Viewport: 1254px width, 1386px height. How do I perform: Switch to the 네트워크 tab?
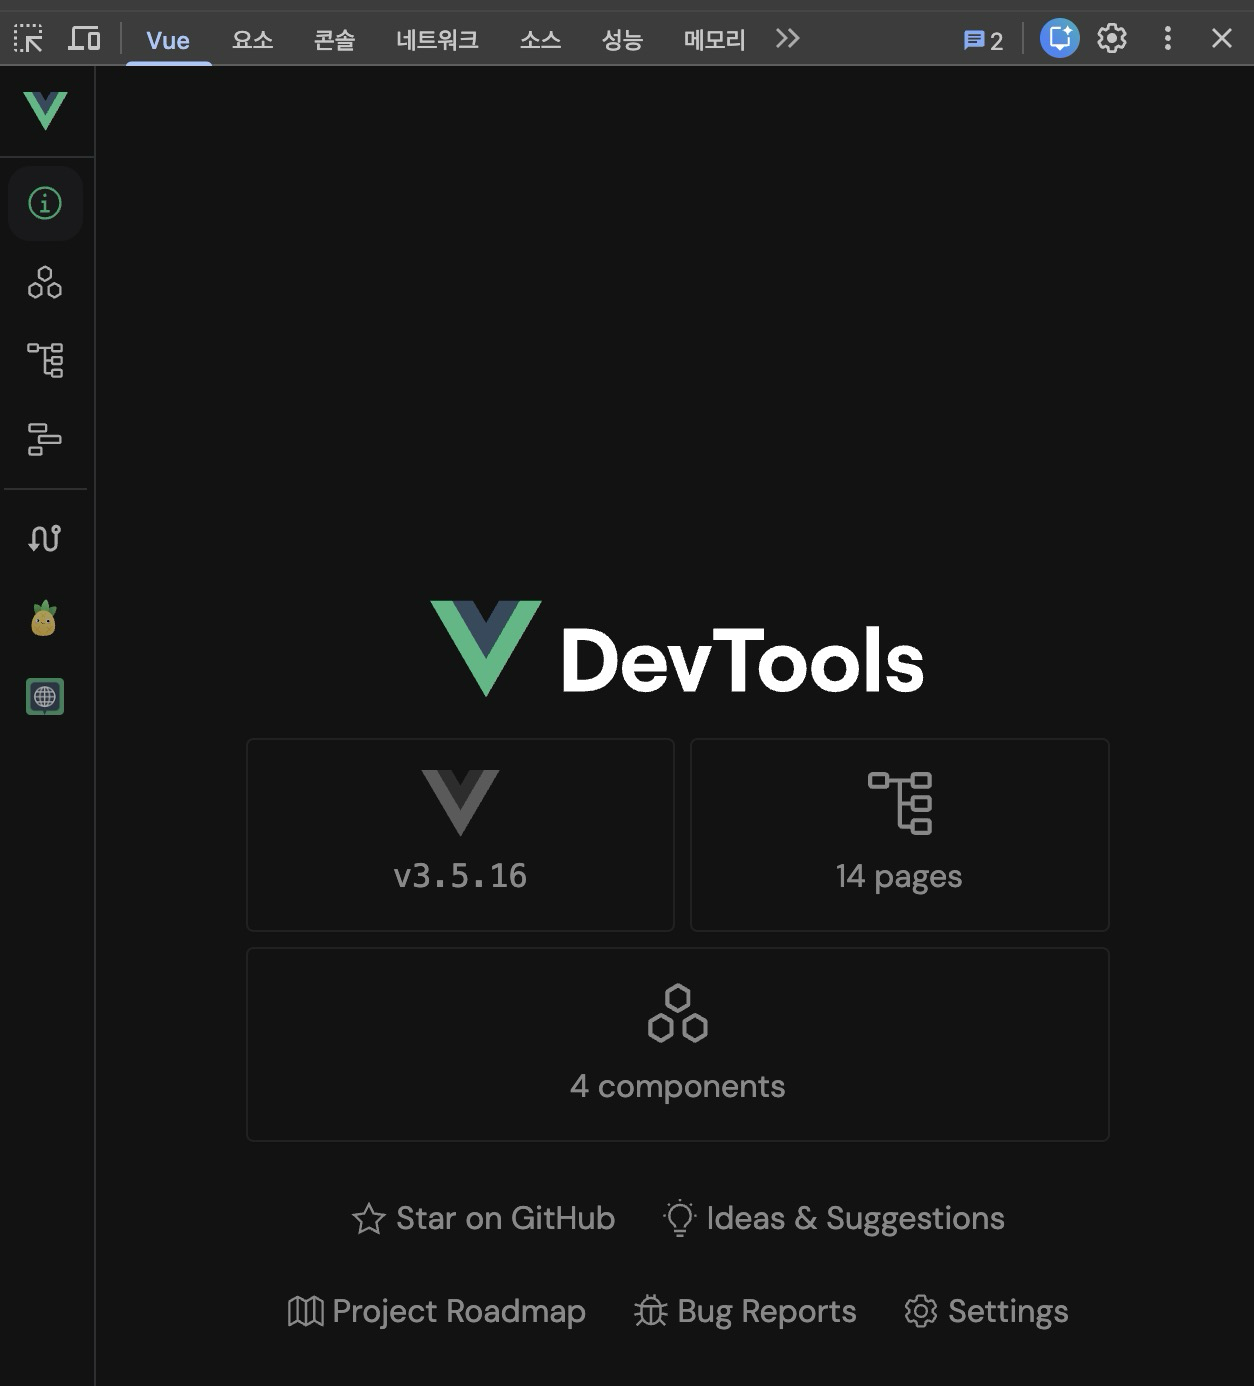coord(436,40)
